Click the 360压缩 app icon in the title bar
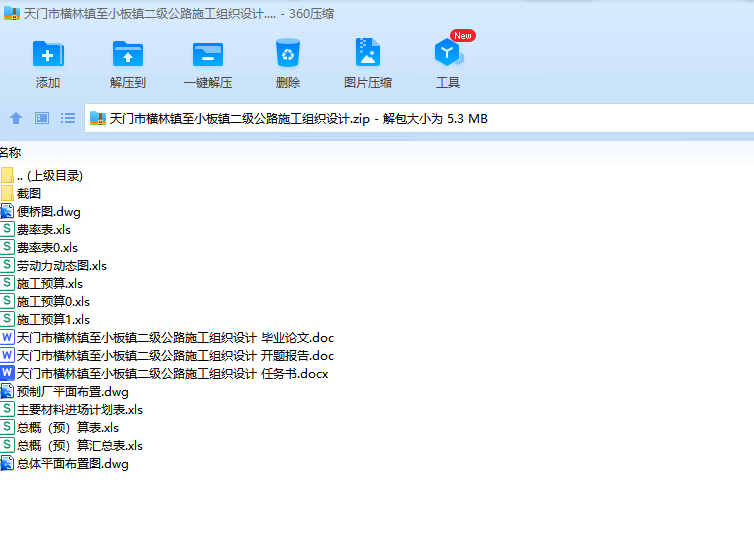 [12, 13]
